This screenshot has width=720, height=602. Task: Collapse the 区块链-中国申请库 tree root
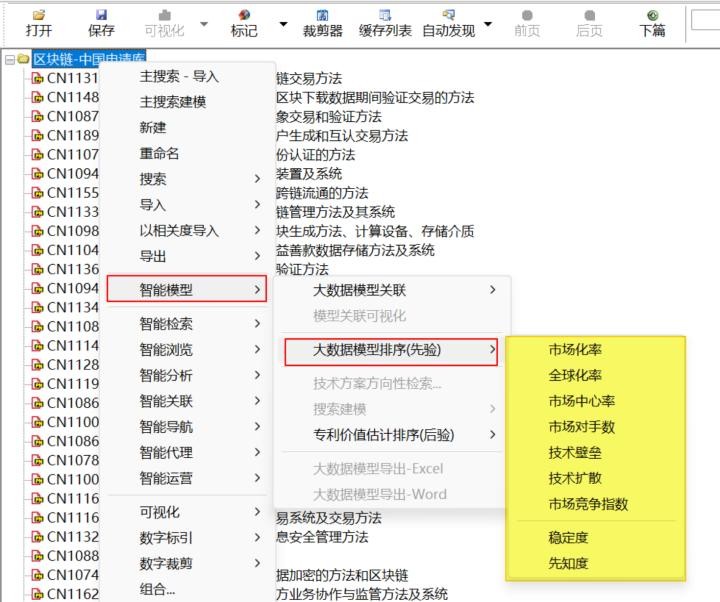(x=9, y=60)
